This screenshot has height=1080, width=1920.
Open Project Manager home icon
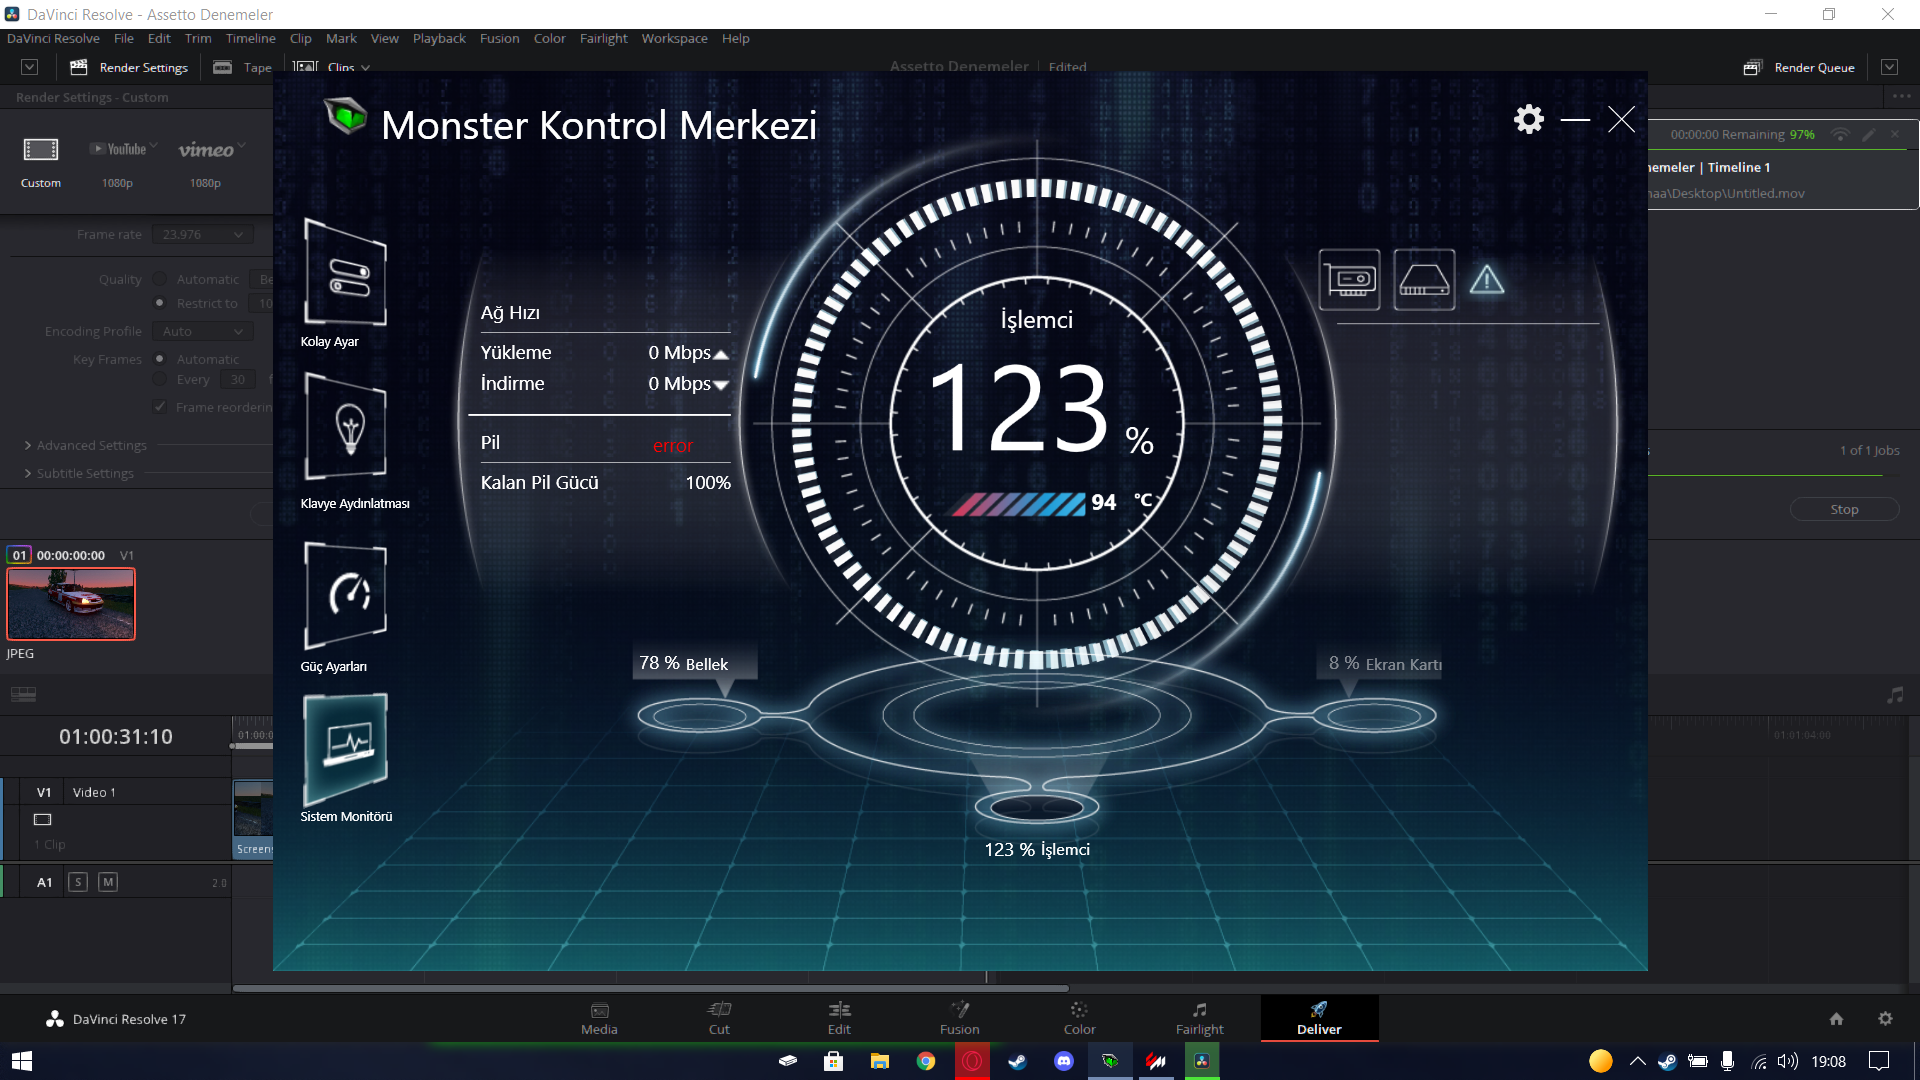pyautogui.click(x=1836, y=1019)
